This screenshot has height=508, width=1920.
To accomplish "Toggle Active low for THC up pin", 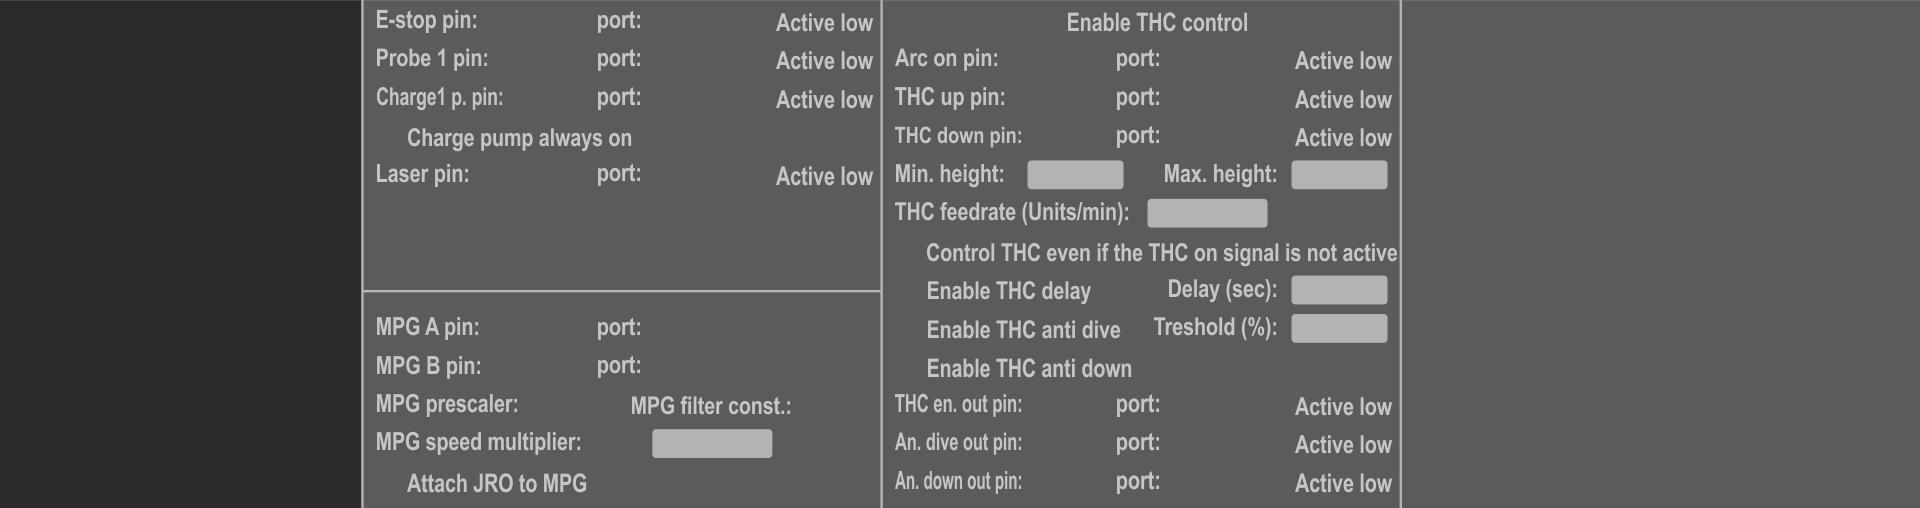I will pyautogui.click(x=1343, y=100).
